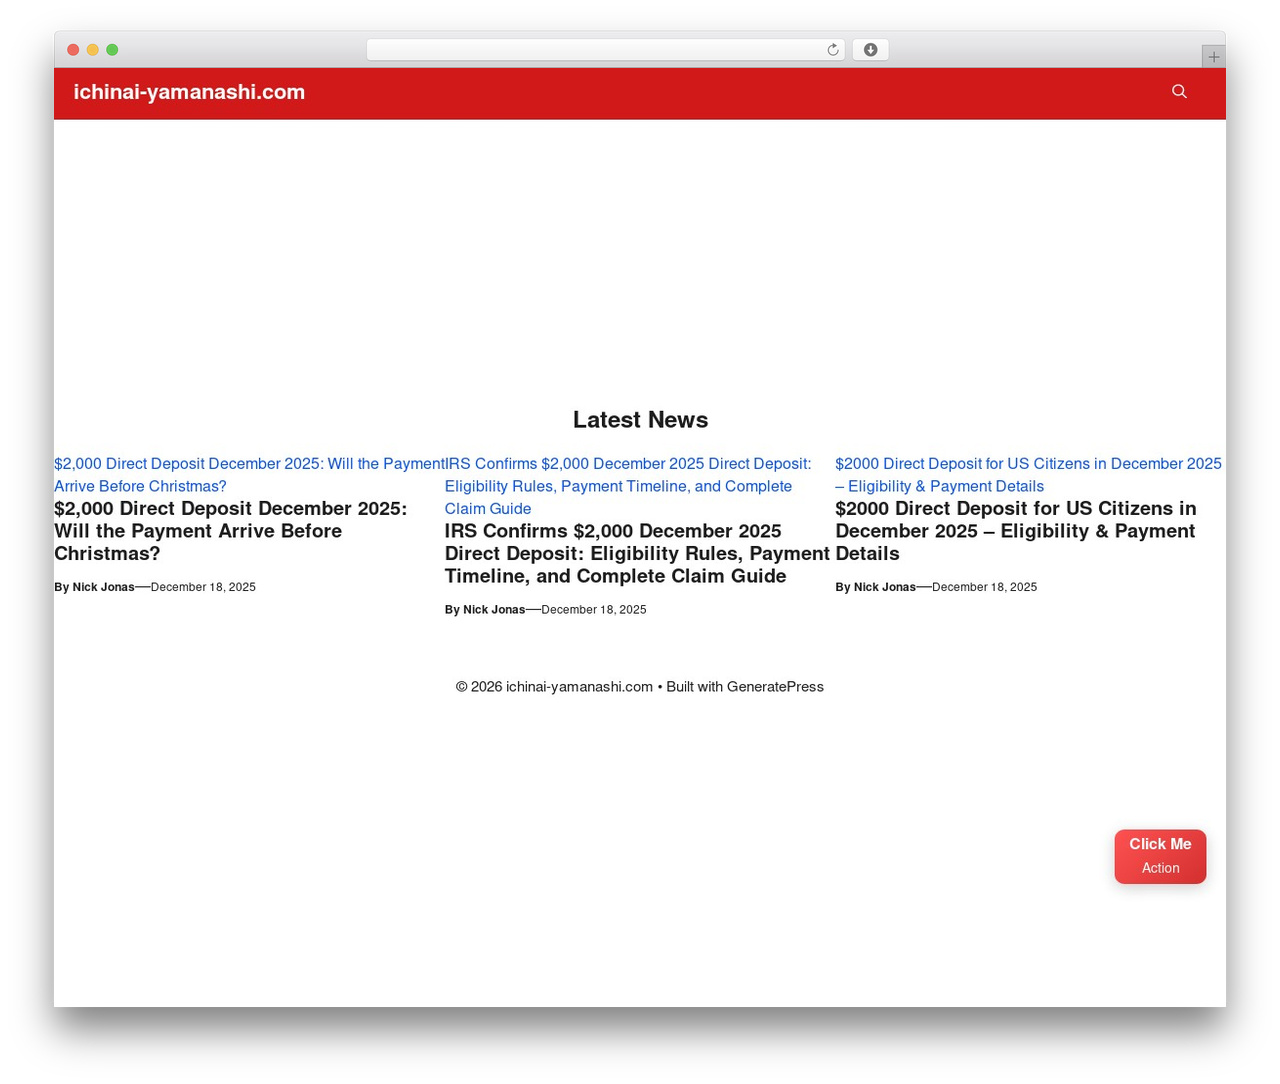Close the window using red button
This screenshot has width=1280, height=1084.
[73, 50]
